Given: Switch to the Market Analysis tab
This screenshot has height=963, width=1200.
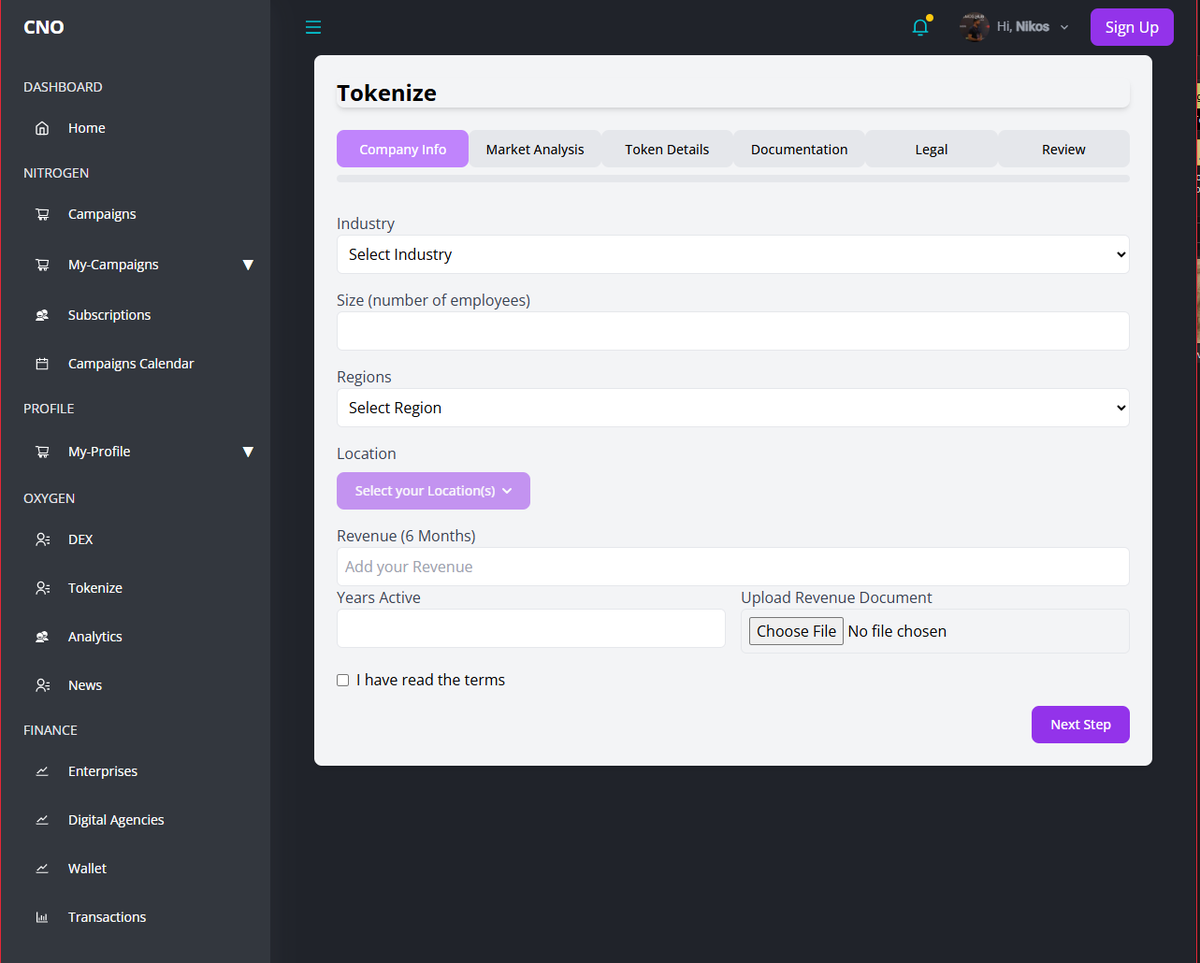Looking at the screenshot, I should tap(535, 149).
